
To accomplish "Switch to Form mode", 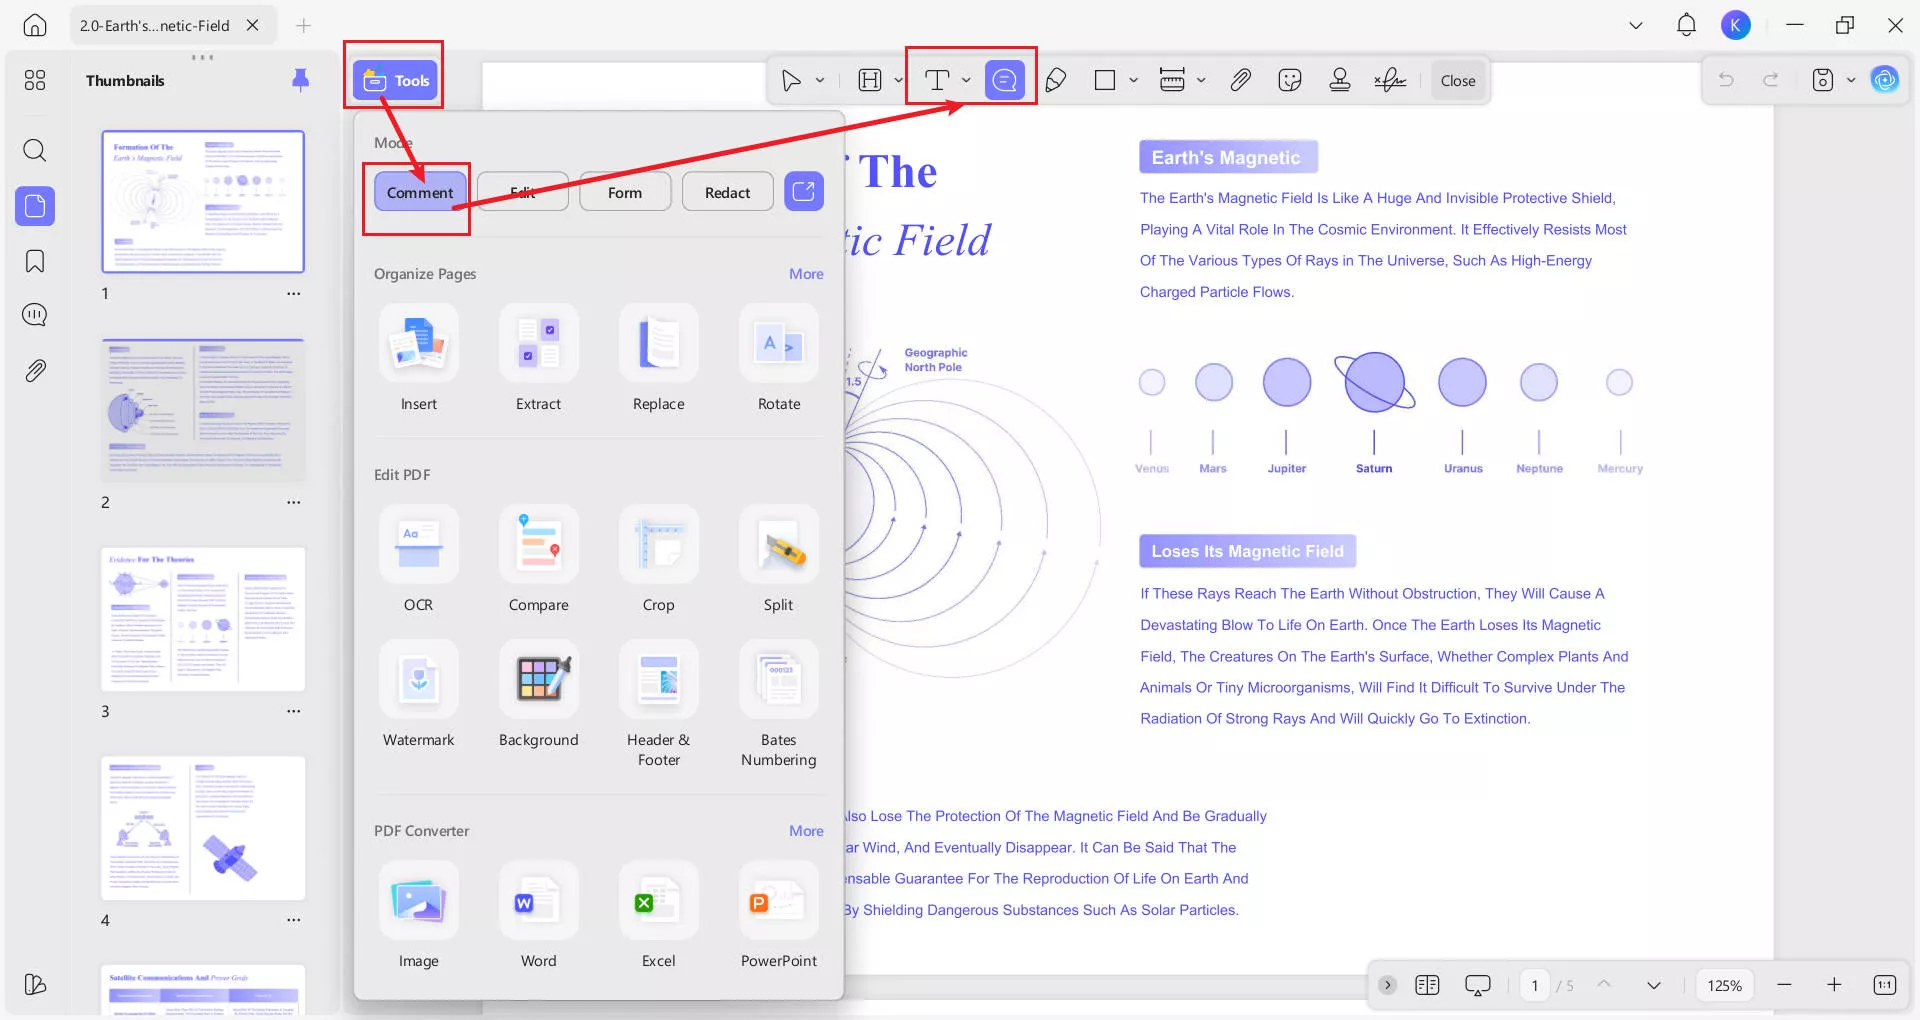I will coord(625,192).
